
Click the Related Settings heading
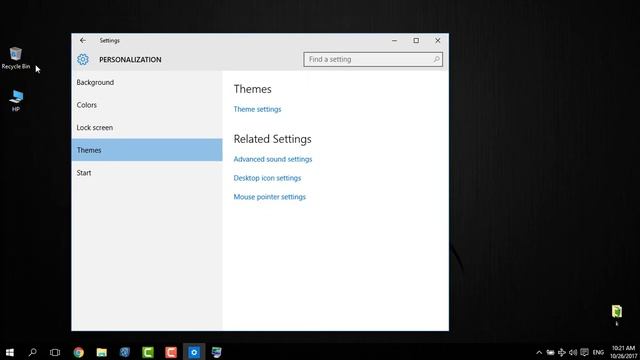pyautogui.click(x=272, y=139)
